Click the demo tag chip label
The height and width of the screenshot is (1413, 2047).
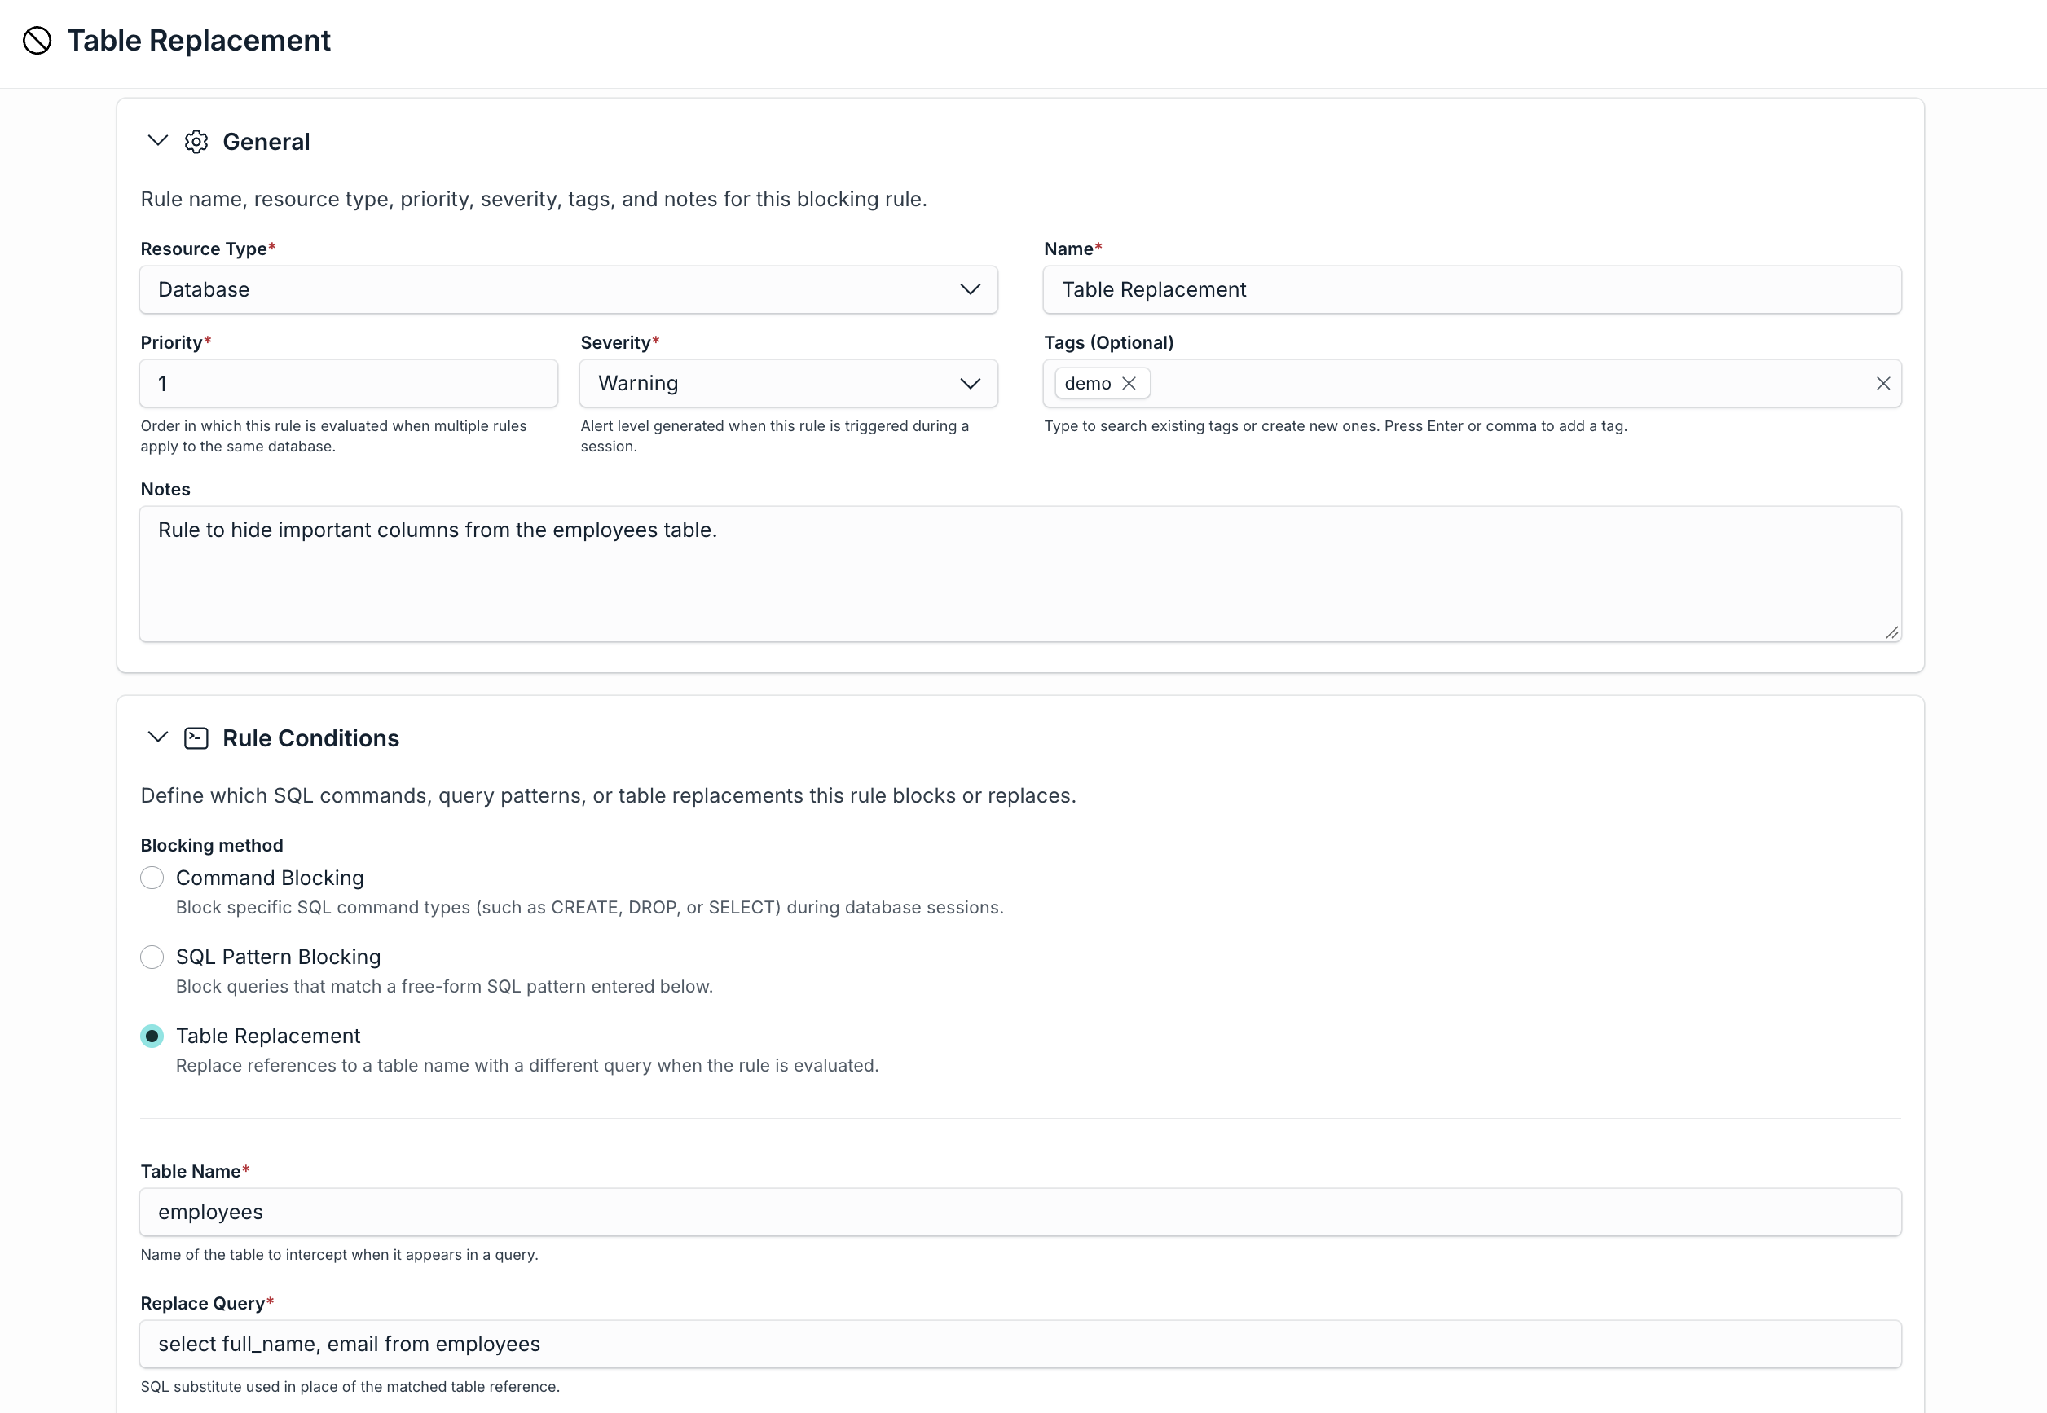click(x=1088, y=383)
